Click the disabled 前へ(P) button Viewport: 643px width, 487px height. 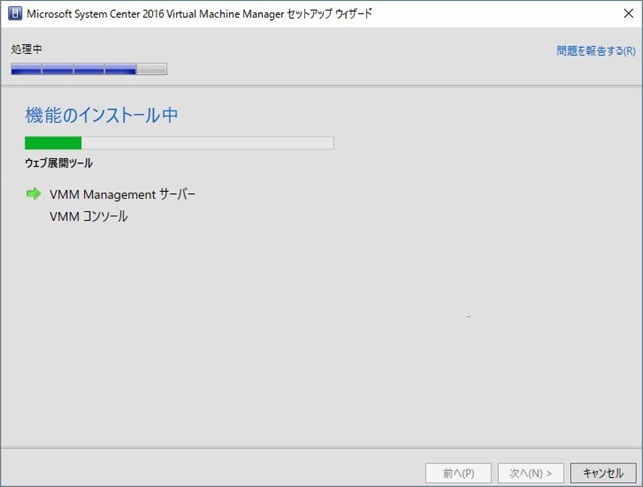pos(457,472)
